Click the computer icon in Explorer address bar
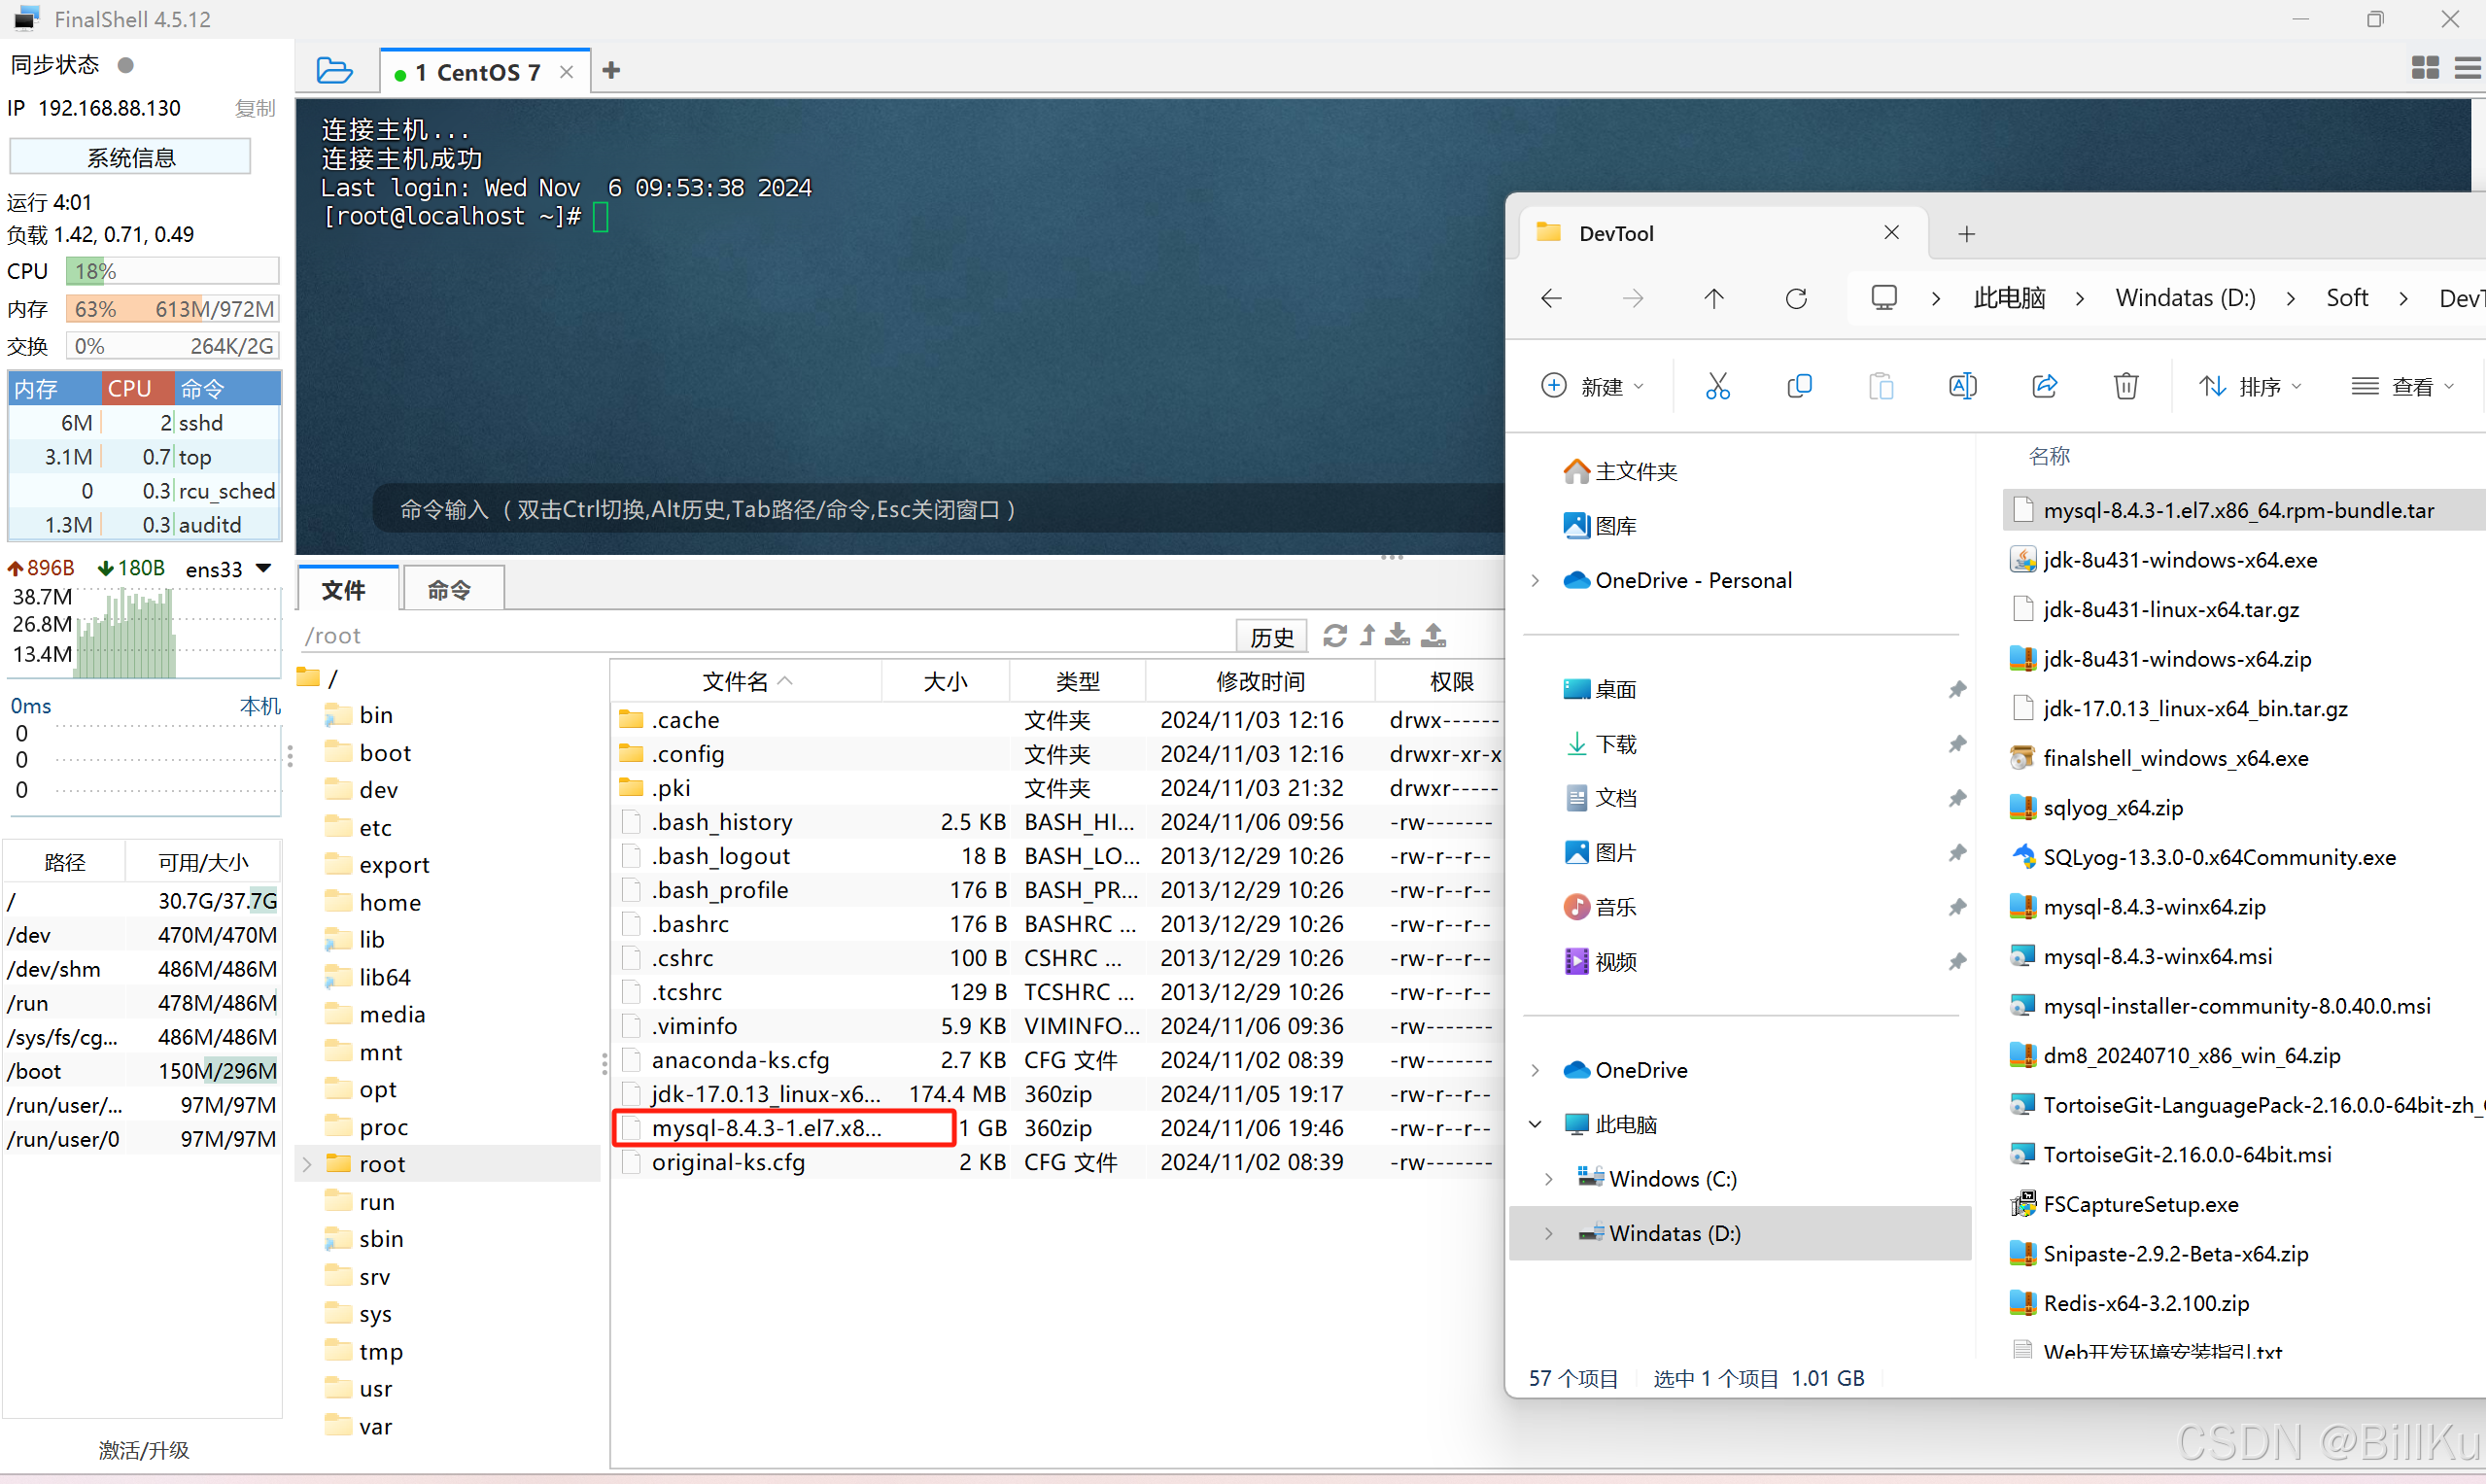 point(1884,298)
